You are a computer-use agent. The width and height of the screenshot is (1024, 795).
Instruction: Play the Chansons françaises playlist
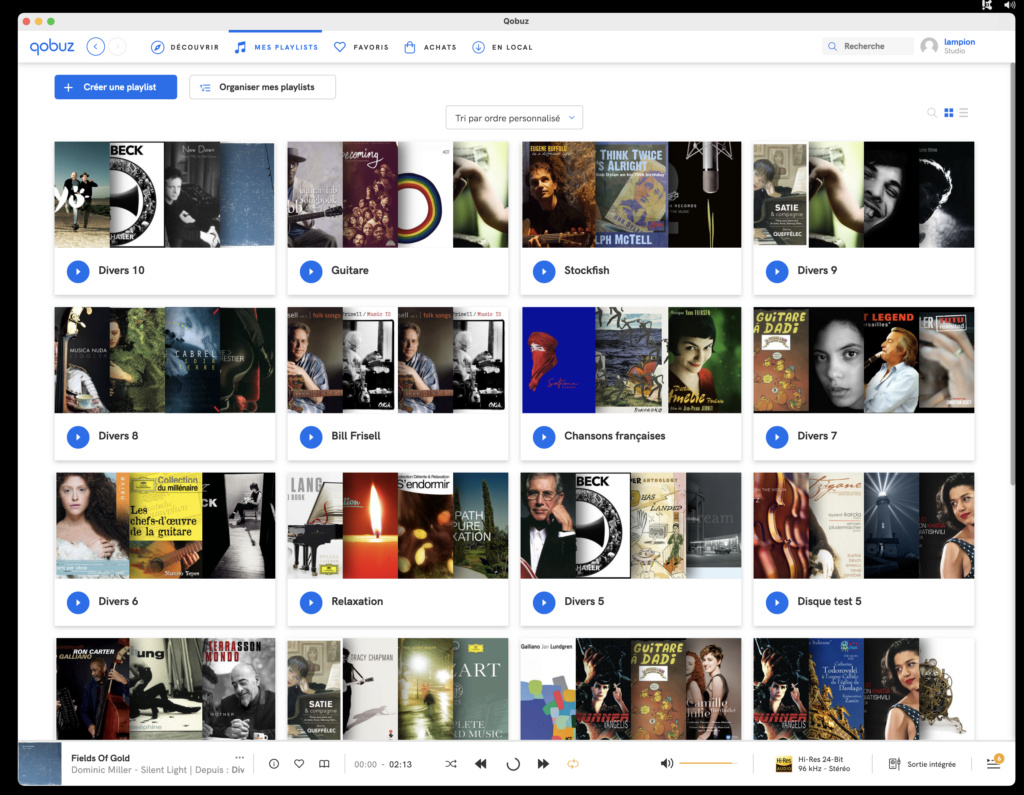tap(544, 436)
